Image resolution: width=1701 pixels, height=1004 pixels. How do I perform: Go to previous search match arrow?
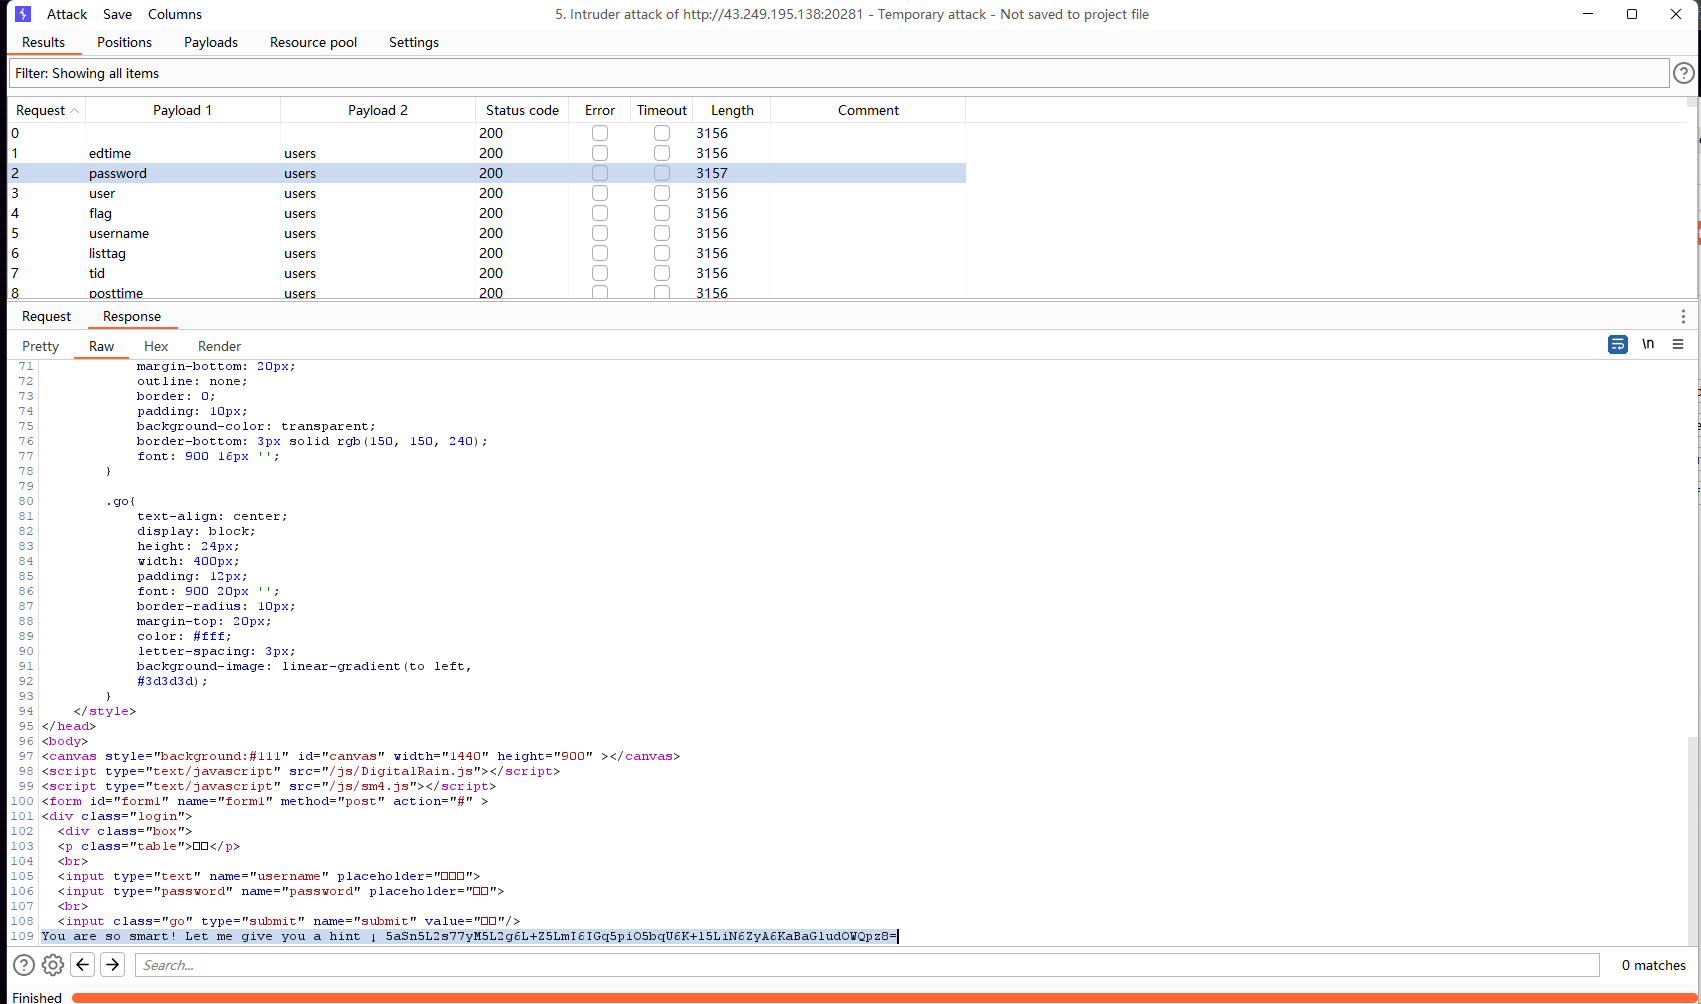(84, 965)
